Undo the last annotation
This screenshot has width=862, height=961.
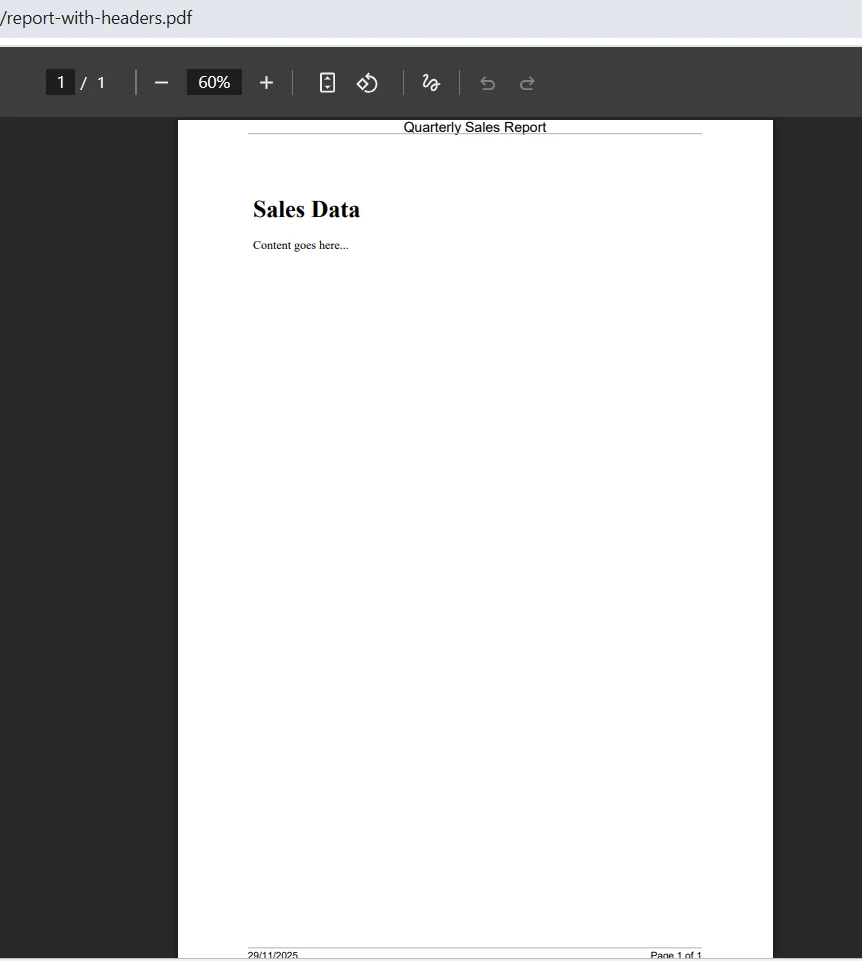point(487,82)
